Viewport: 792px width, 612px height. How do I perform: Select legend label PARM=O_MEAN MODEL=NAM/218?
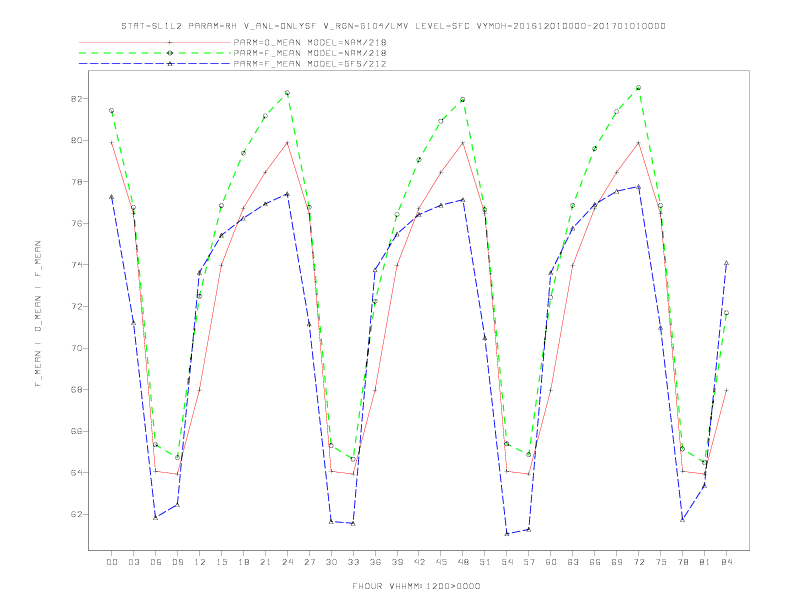click(x=310, y=42)
